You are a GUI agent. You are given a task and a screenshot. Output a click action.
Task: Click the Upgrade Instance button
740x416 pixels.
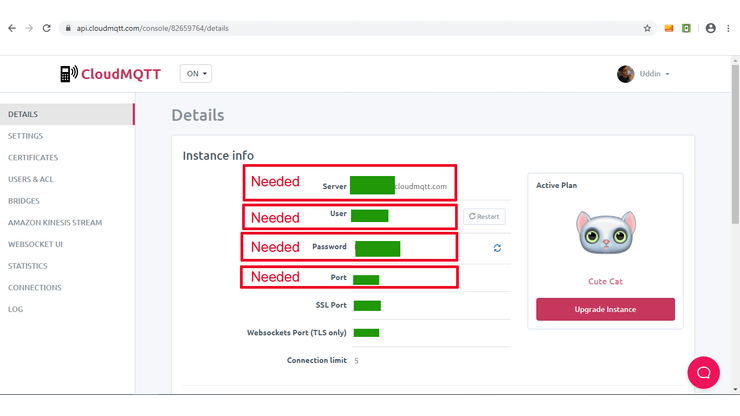point(605,309)
